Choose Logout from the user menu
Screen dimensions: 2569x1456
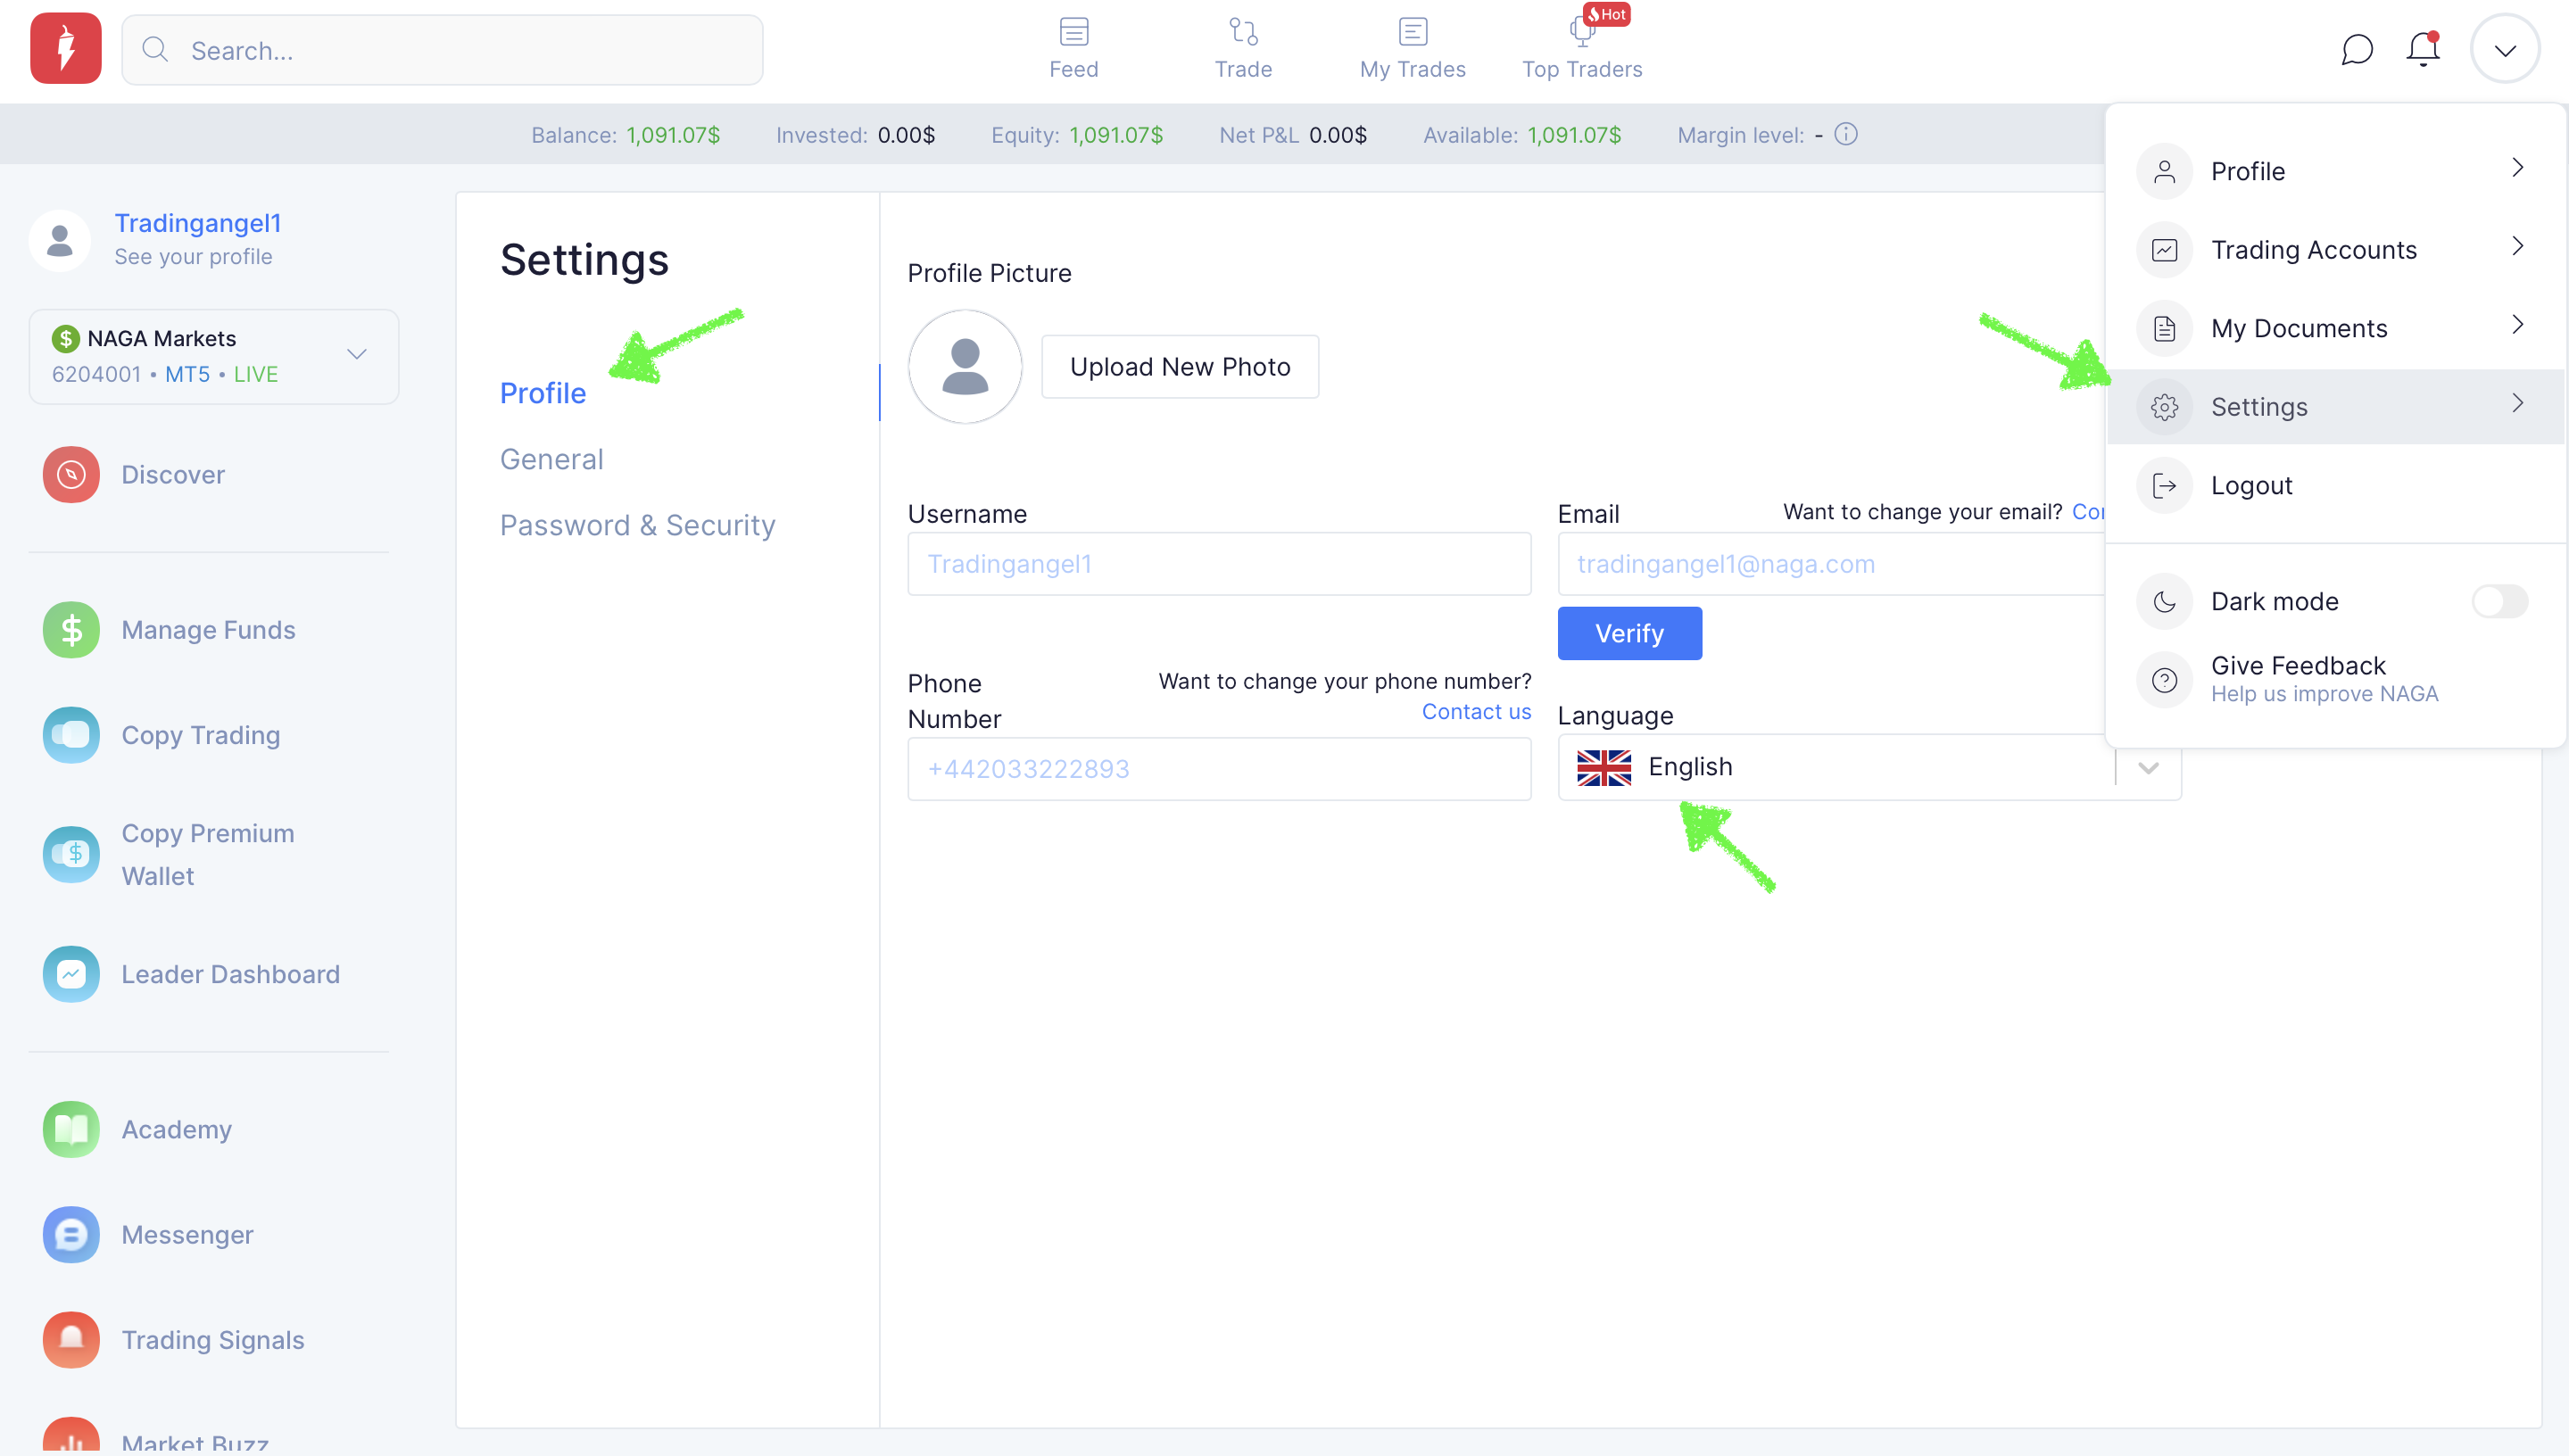2251,485
